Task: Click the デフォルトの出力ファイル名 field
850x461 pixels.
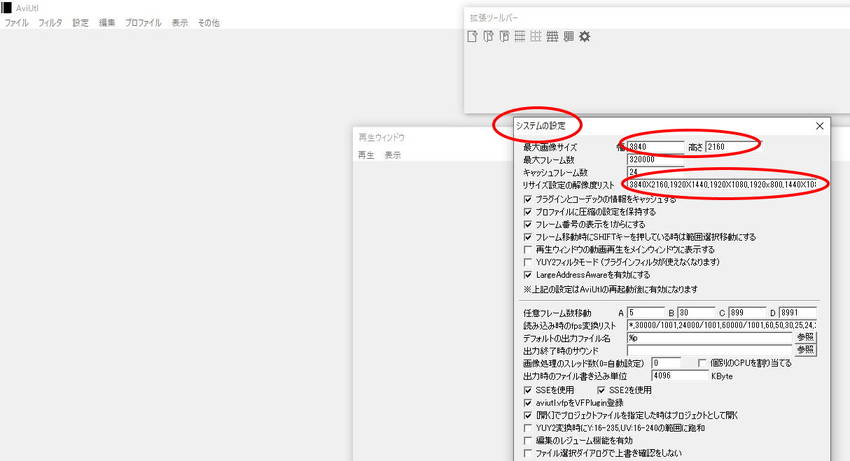Action: tap(710, 338)
